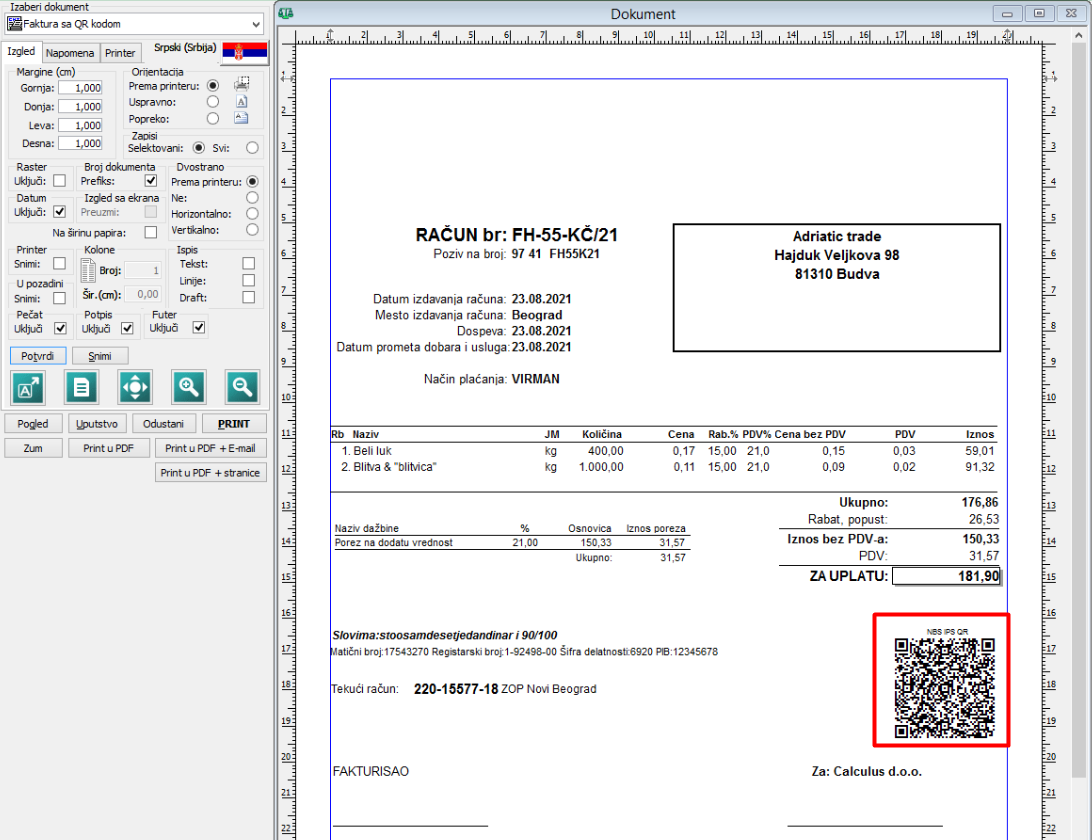The width and height of the screenshot is (1092, 840).
Task: Select Dvostrano Horizontalno radio
Action: point(252,213)
